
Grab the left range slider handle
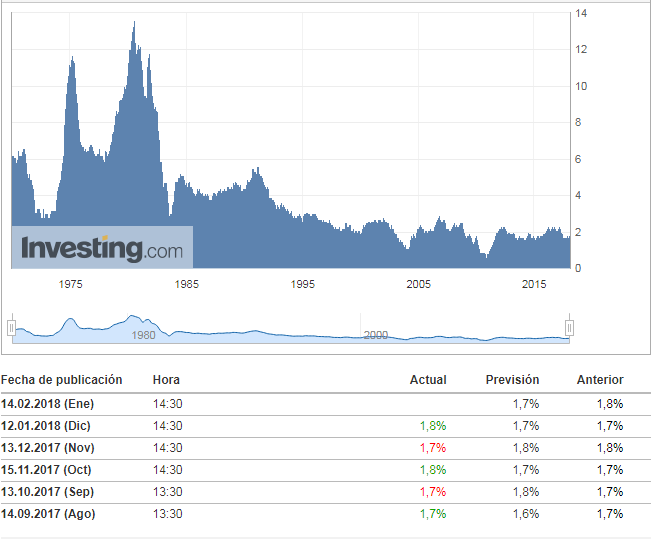coord(11,327)
